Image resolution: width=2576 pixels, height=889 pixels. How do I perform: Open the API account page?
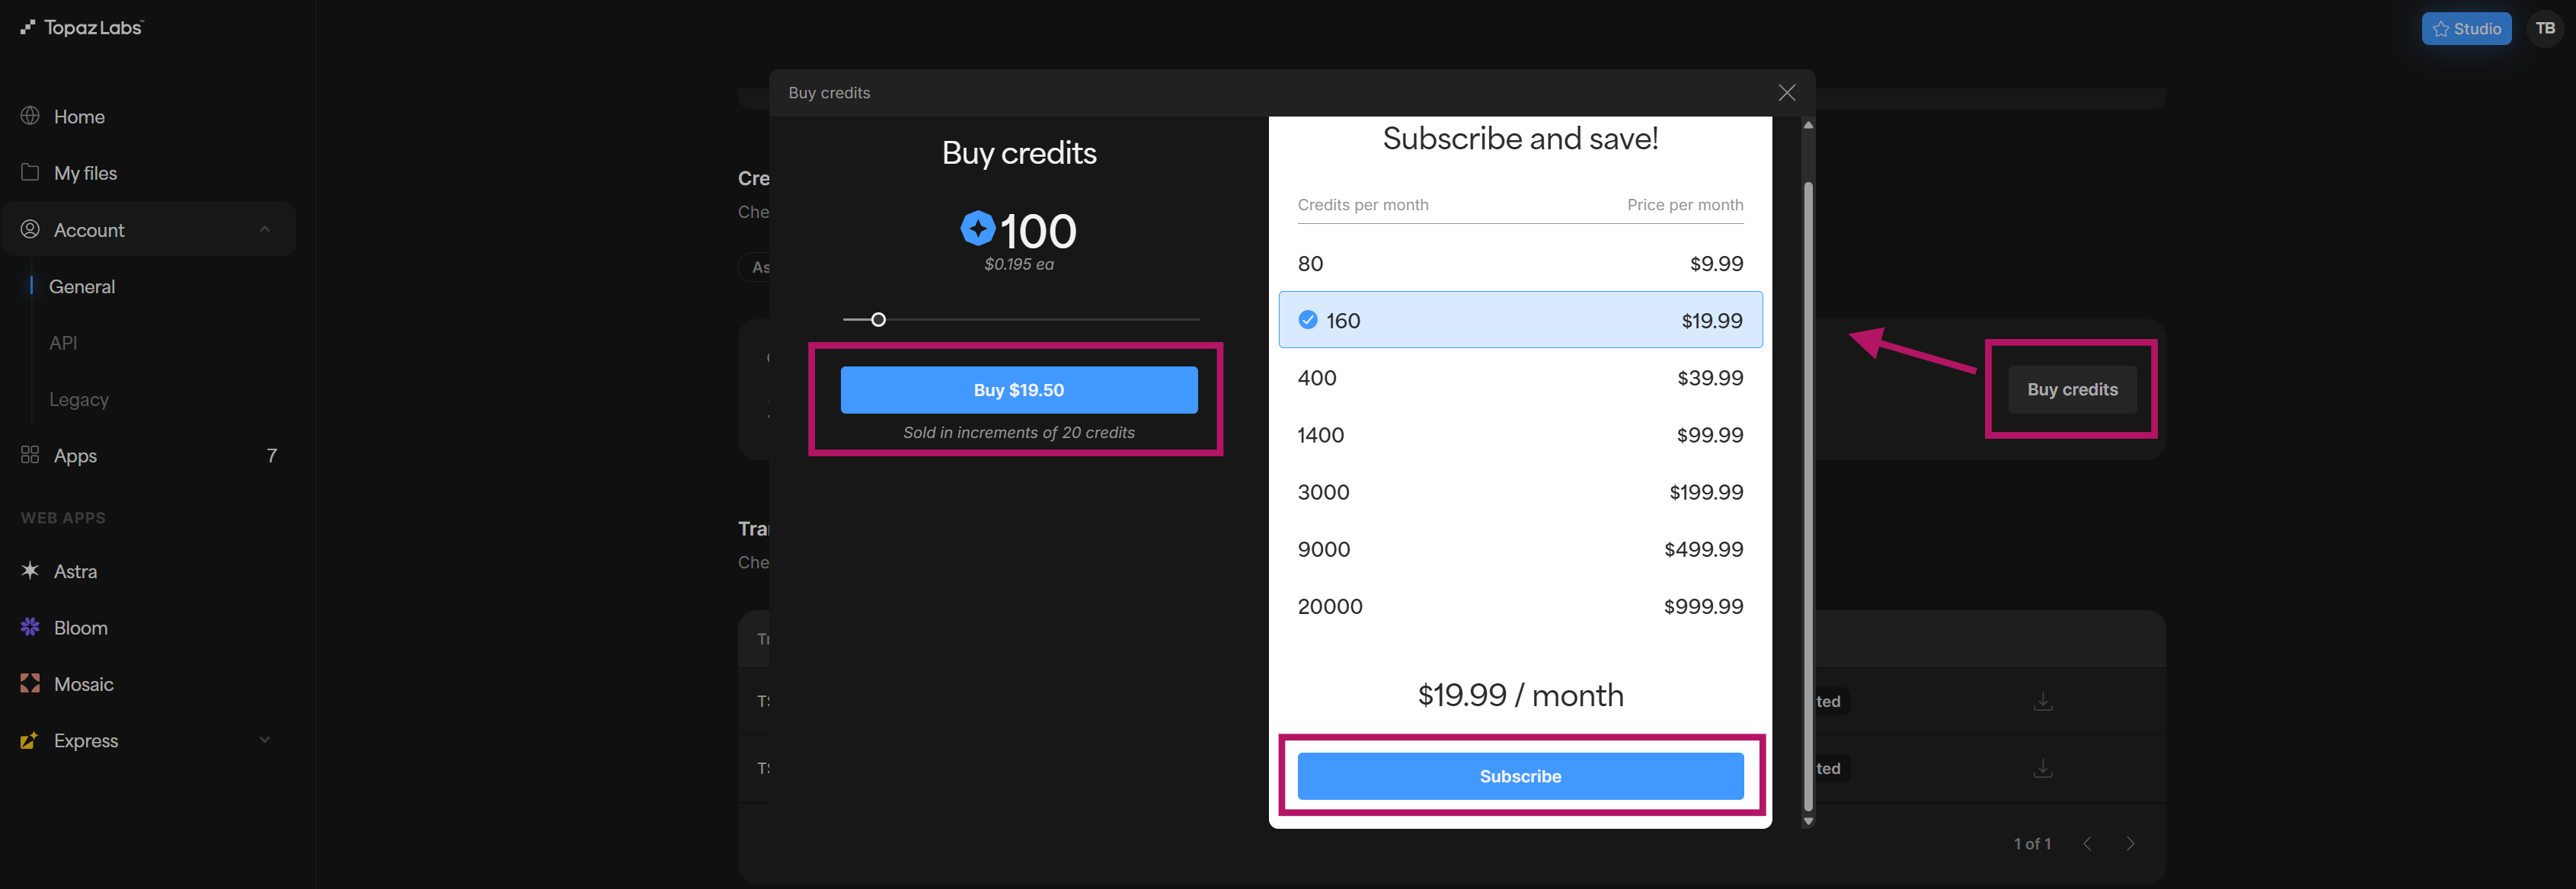tap(63, 343)
